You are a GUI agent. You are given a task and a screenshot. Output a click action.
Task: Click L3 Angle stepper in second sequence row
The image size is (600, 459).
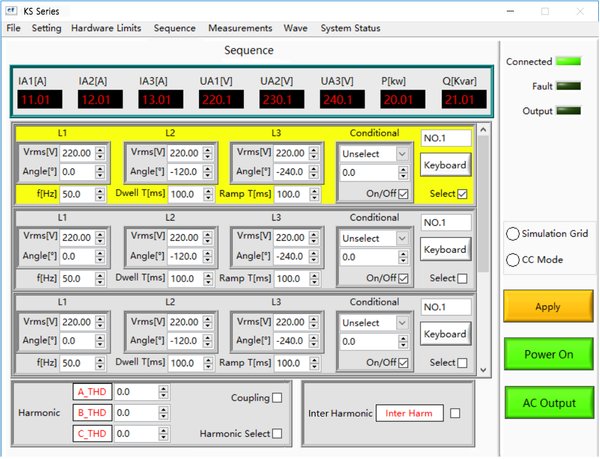click(x=314, y=256)
